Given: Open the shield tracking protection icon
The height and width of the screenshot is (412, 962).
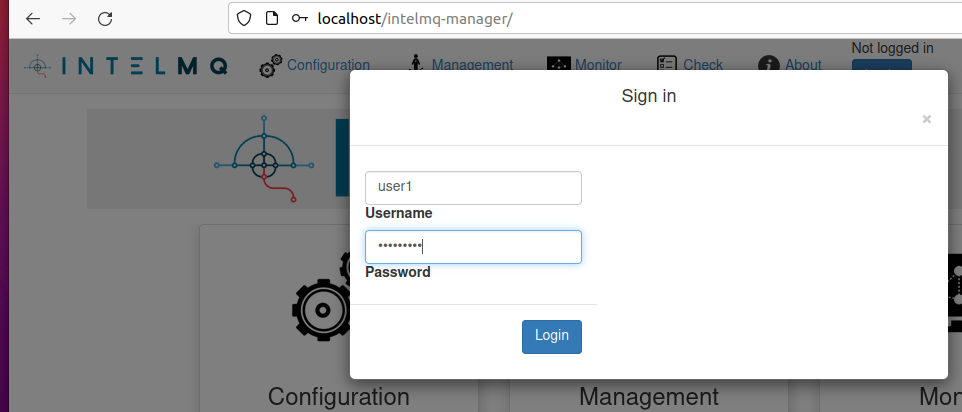Looking at the screenshot, I should click(244, 19).
